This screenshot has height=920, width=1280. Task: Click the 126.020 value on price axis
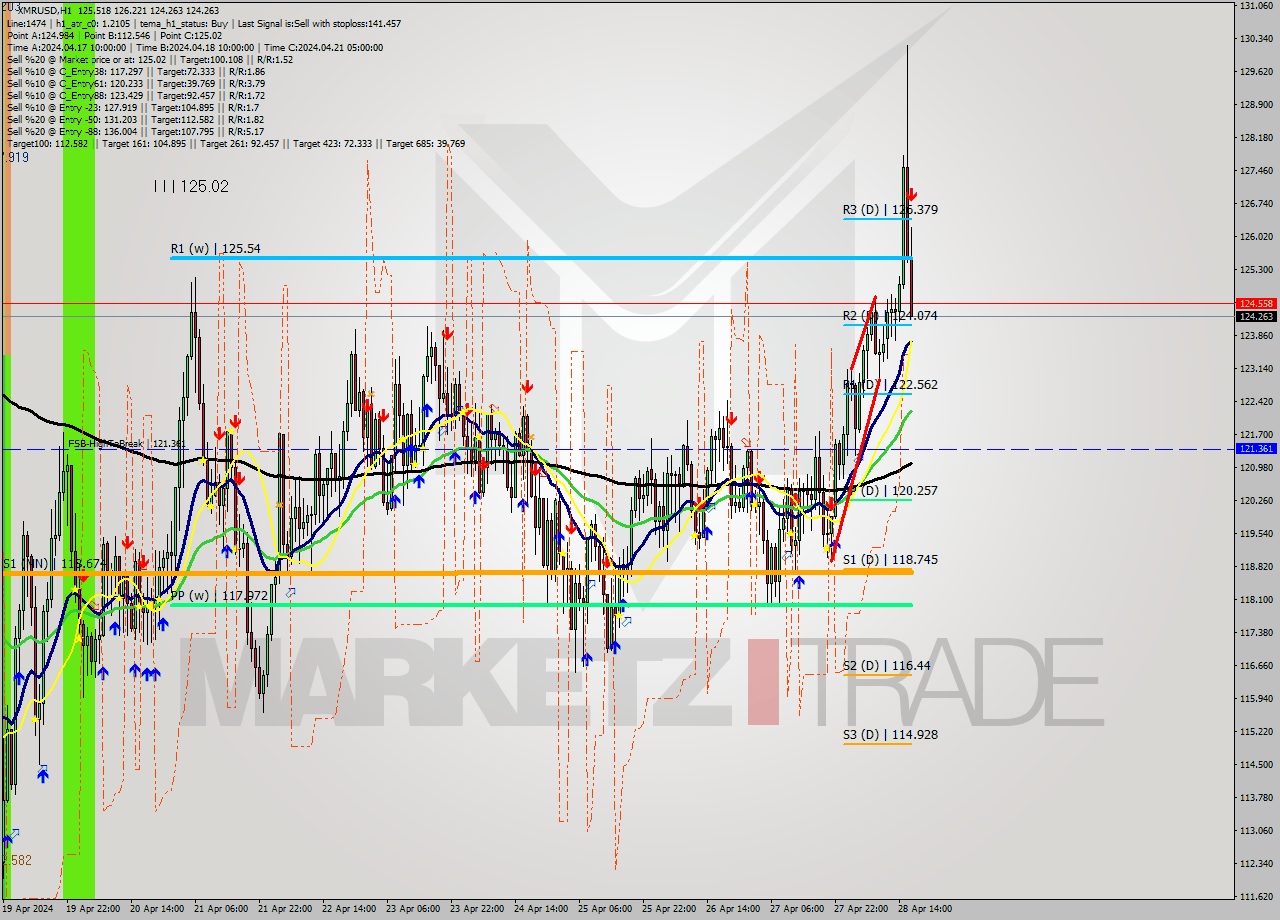point(1256,236)
